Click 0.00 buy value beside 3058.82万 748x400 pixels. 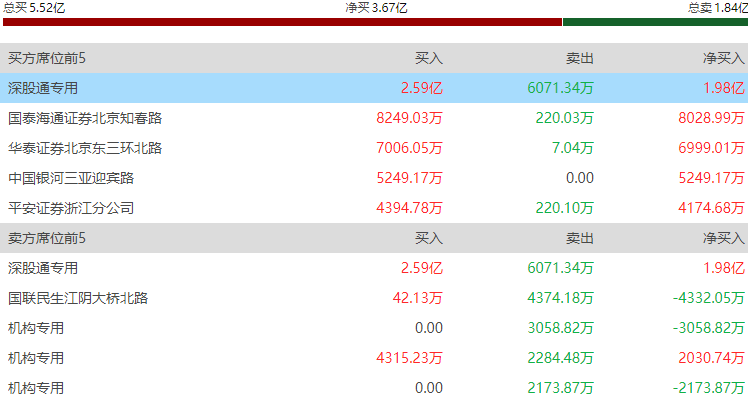(428, 328)
